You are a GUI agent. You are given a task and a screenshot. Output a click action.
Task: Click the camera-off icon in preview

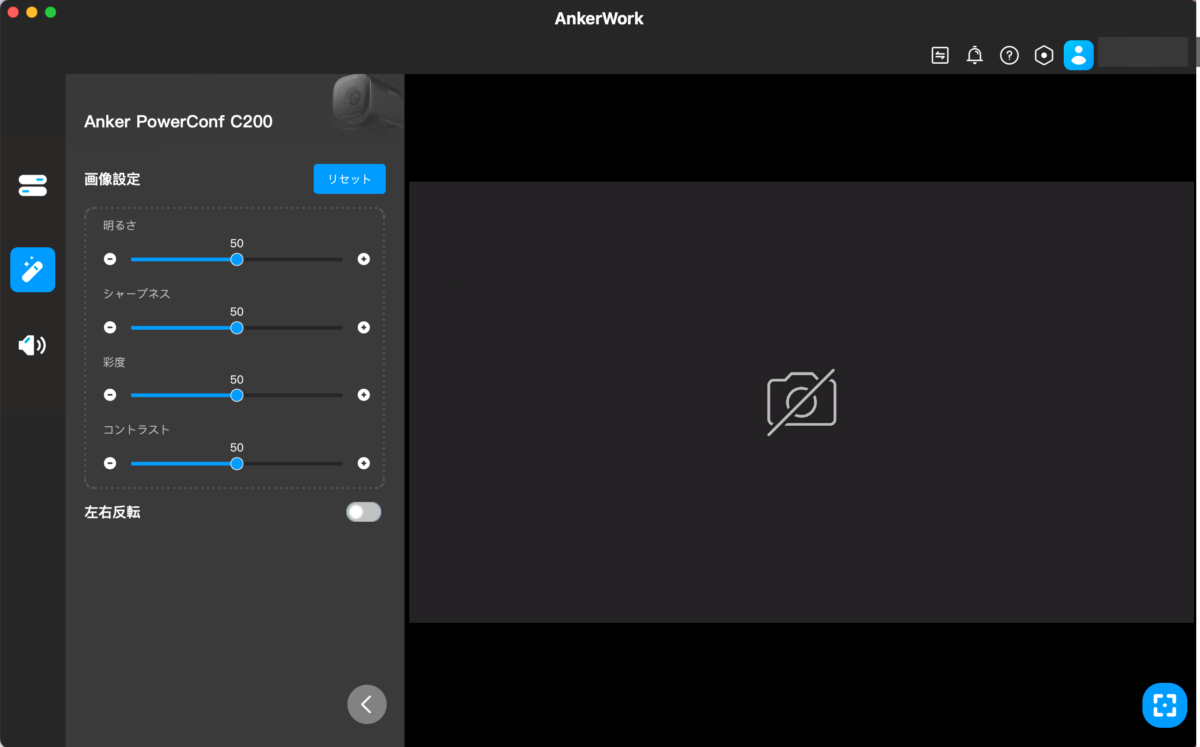click(x=801, y=402)
